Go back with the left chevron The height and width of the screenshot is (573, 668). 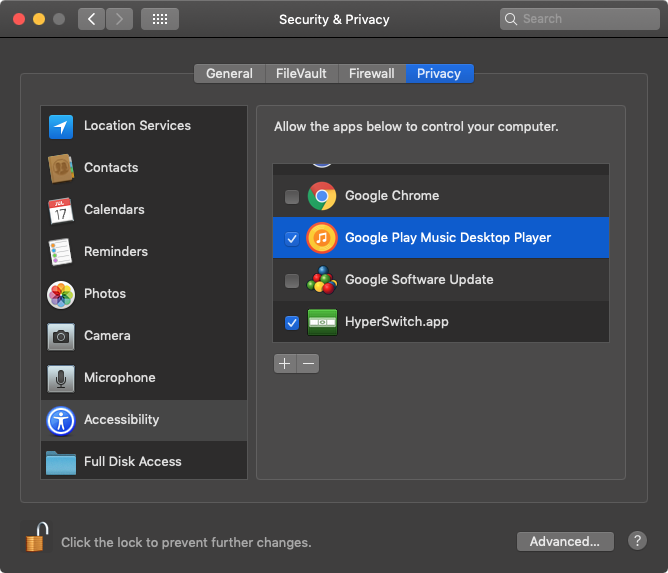click(x=91, y=19)
